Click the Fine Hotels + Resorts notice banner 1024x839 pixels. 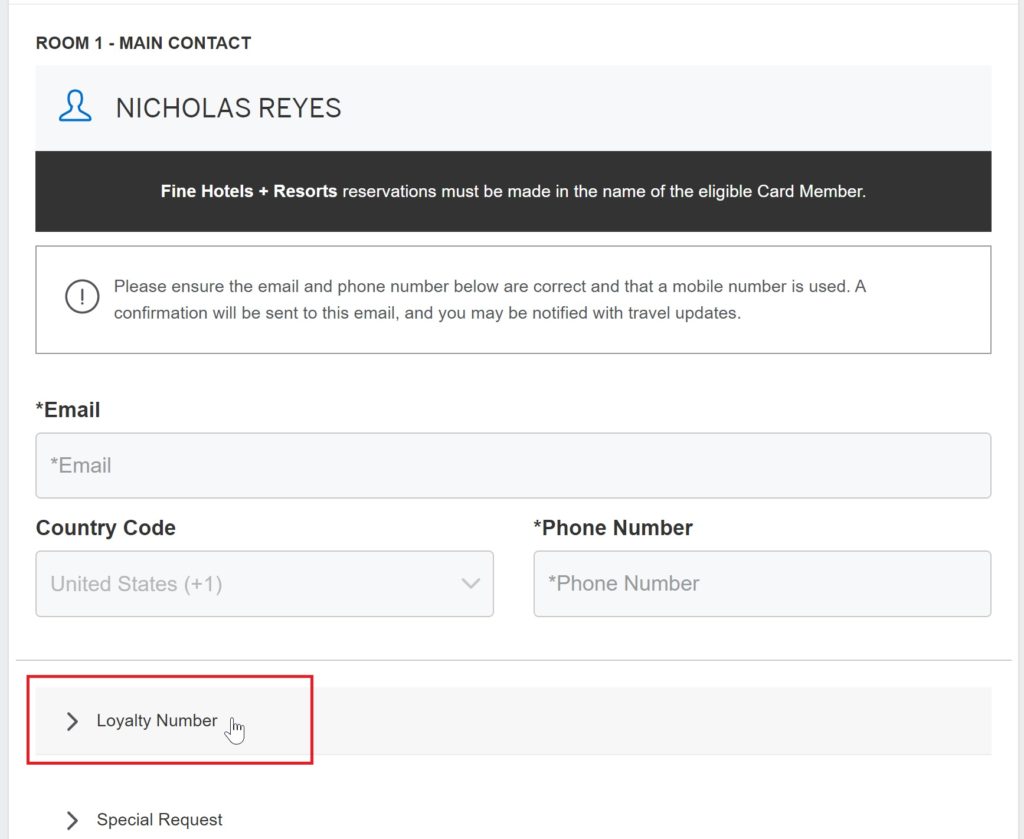point(512,191)
